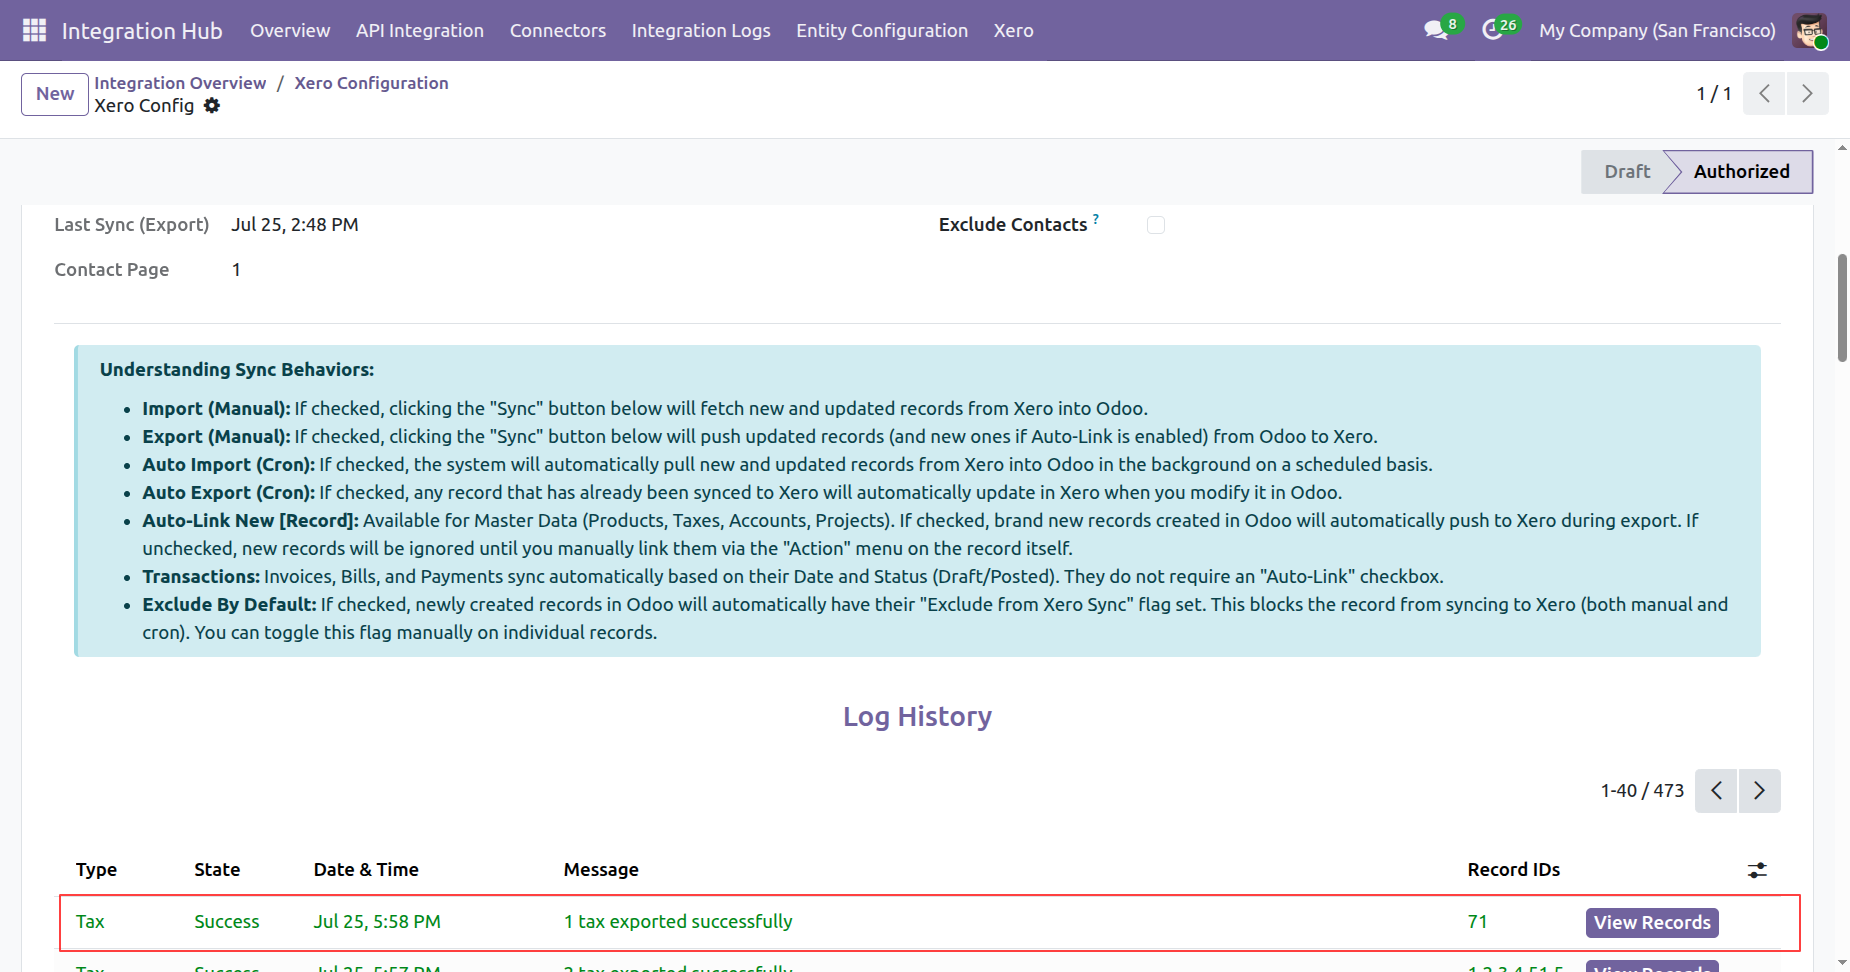Image resolution: width=1850 pixels, height=972 pixels.
Task: Open the Entity Configuration menu
Action: click(x=882, y=30)
